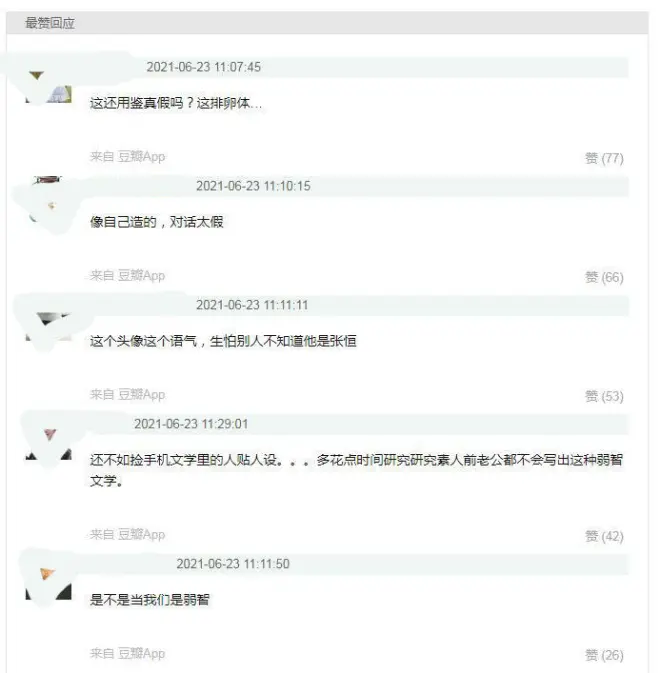This screenshot has height=673, width=660.
Task: Click 来自 豆瓣App under the 弱智文学 comment
Action: click(127, 534)
